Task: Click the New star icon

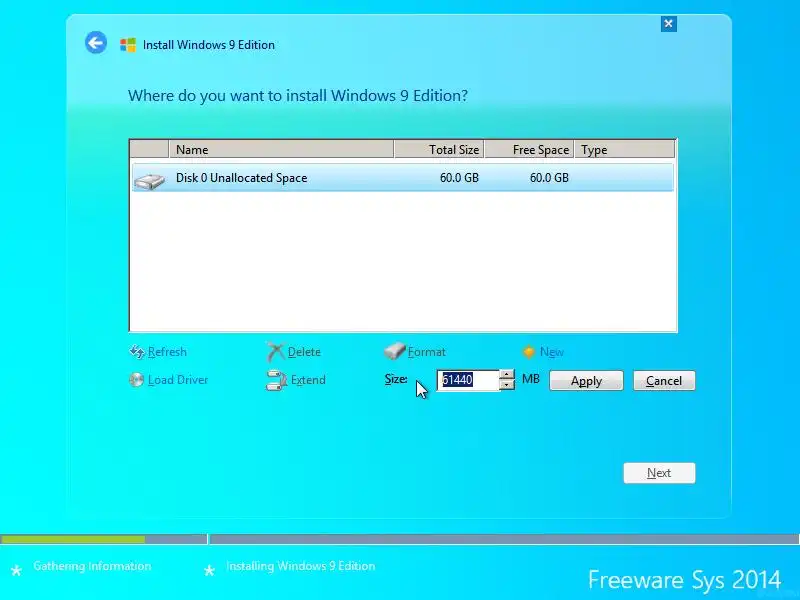Action: [x=529, y=352]
